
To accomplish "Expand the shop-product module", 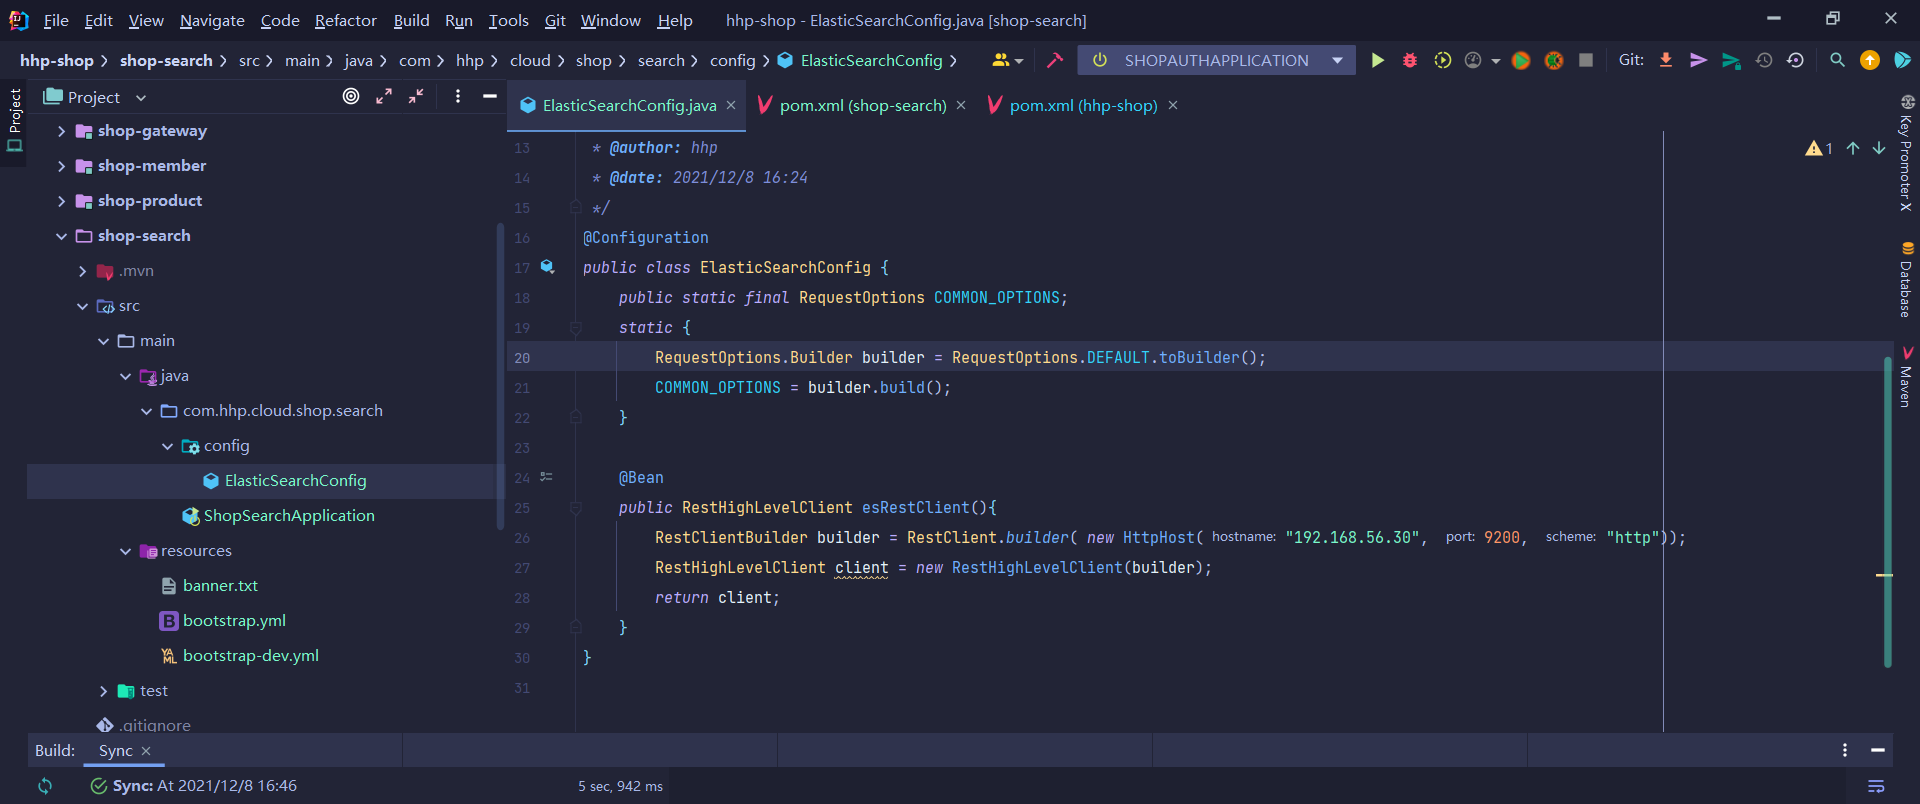I will point(61,201).
